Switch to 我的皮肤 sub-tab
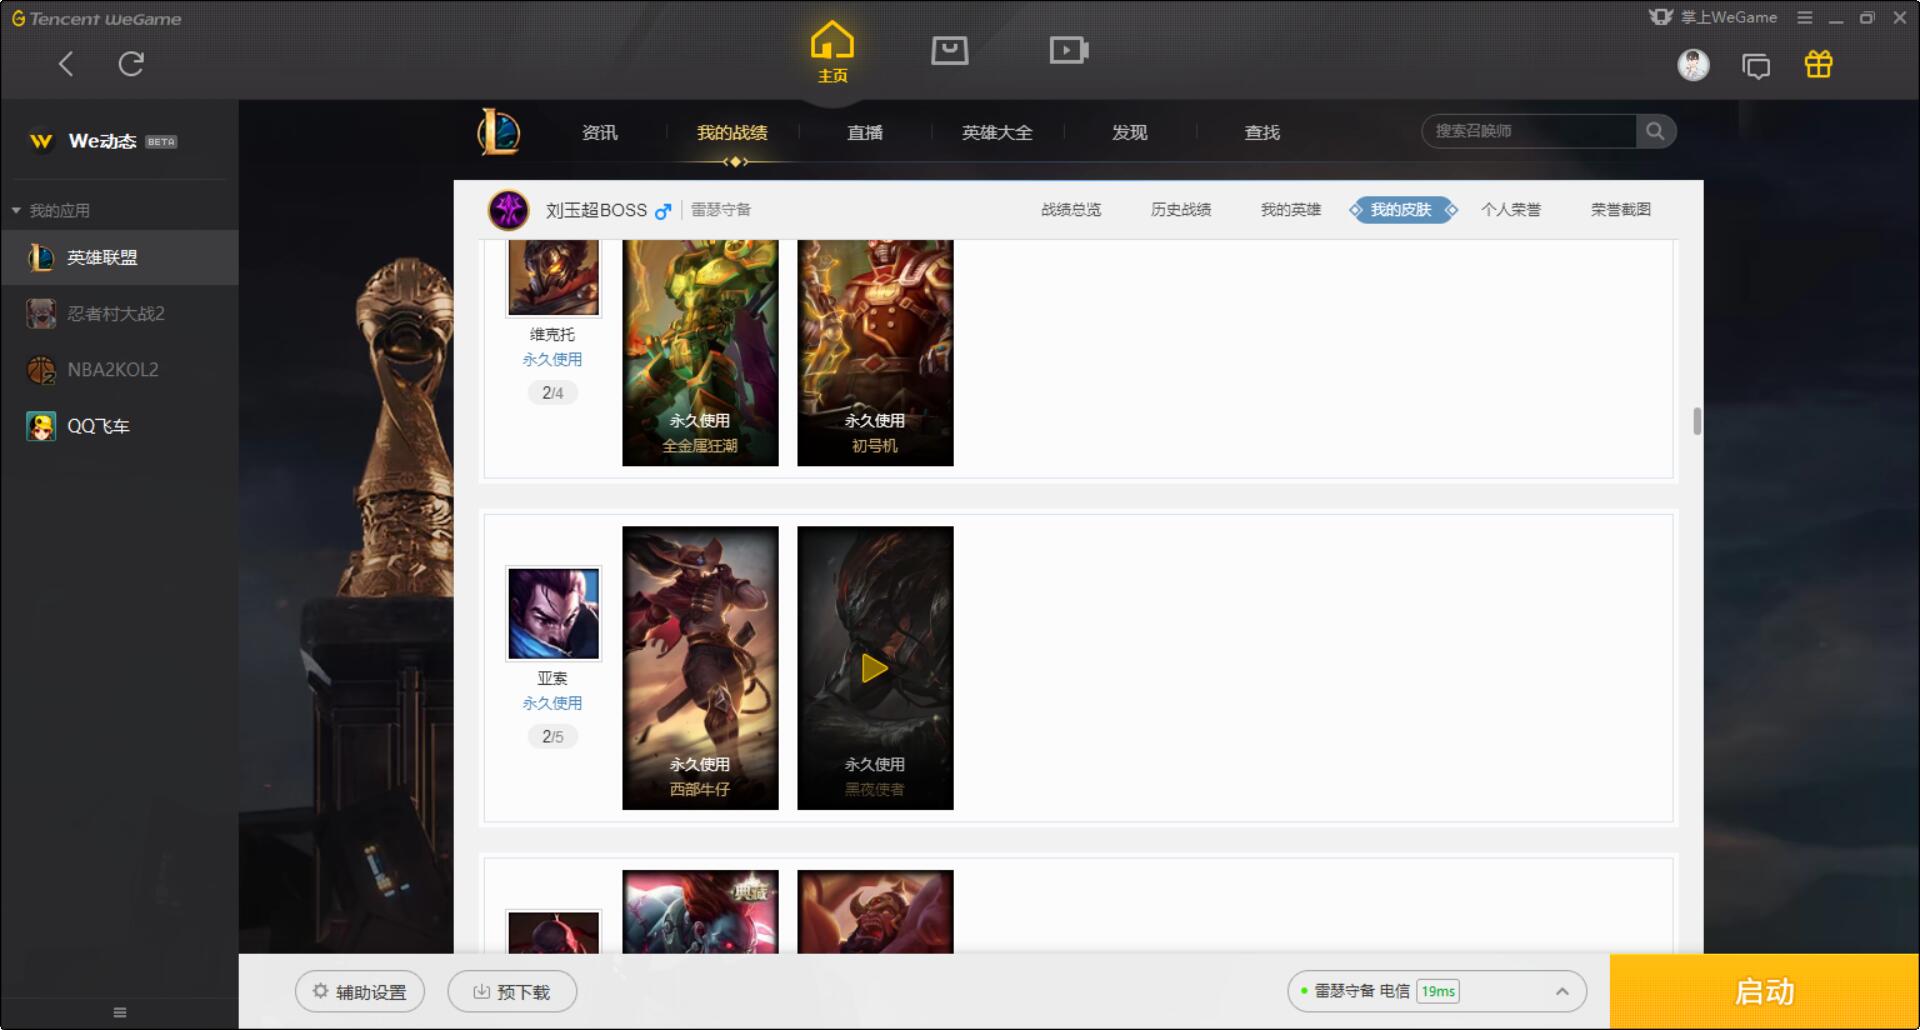This screenshot has height=1030, width=1920. tap(1401, 210)
